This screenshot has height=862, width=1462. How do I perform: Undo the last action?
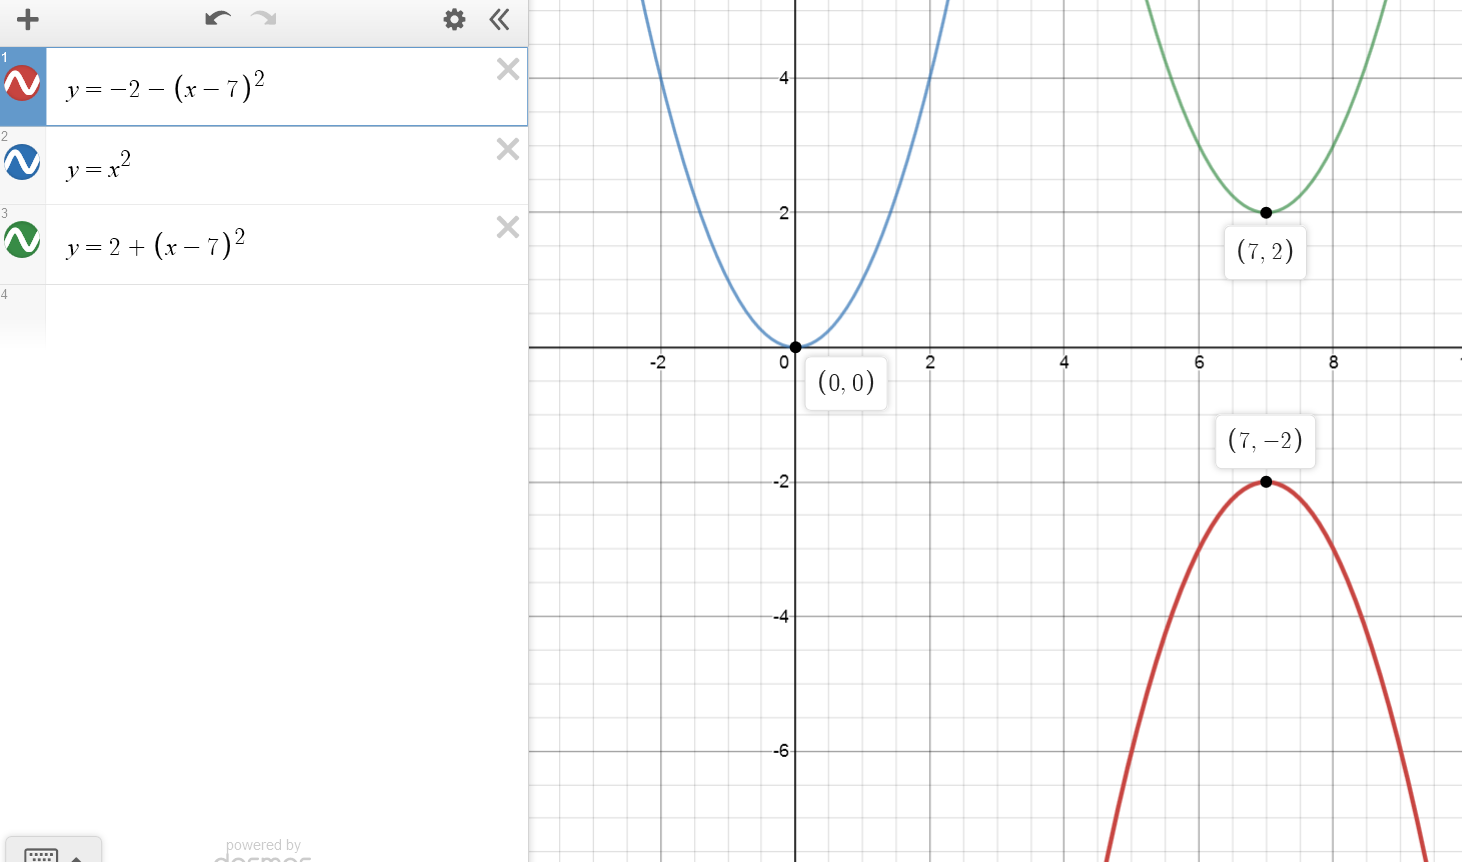pos(217,19)
